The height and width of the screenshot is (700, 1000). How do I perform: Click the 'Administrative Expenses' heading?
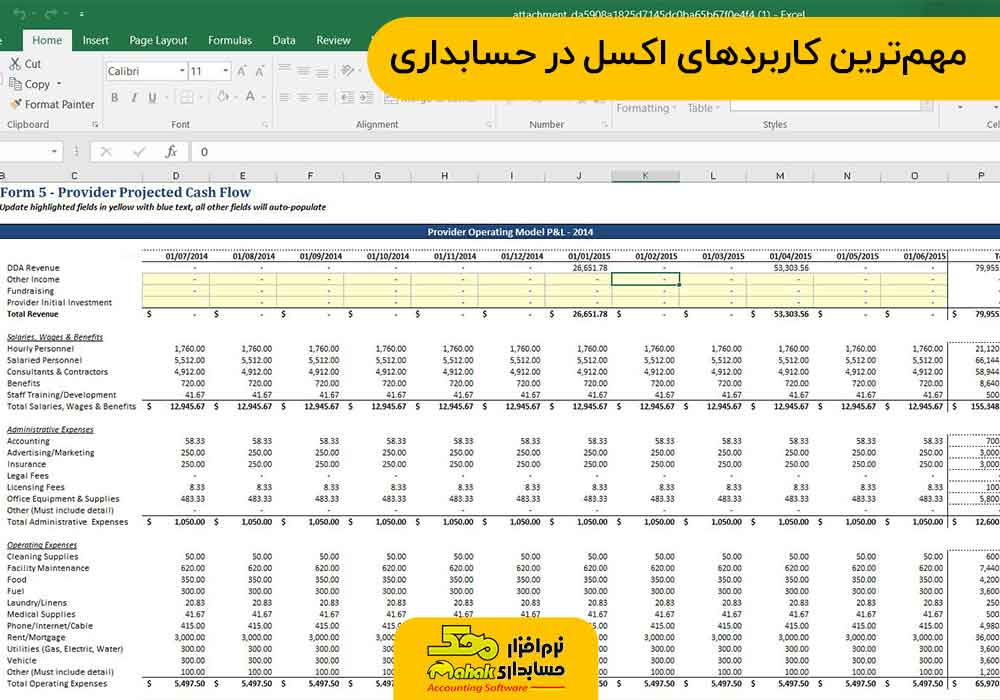pos(50,430)
